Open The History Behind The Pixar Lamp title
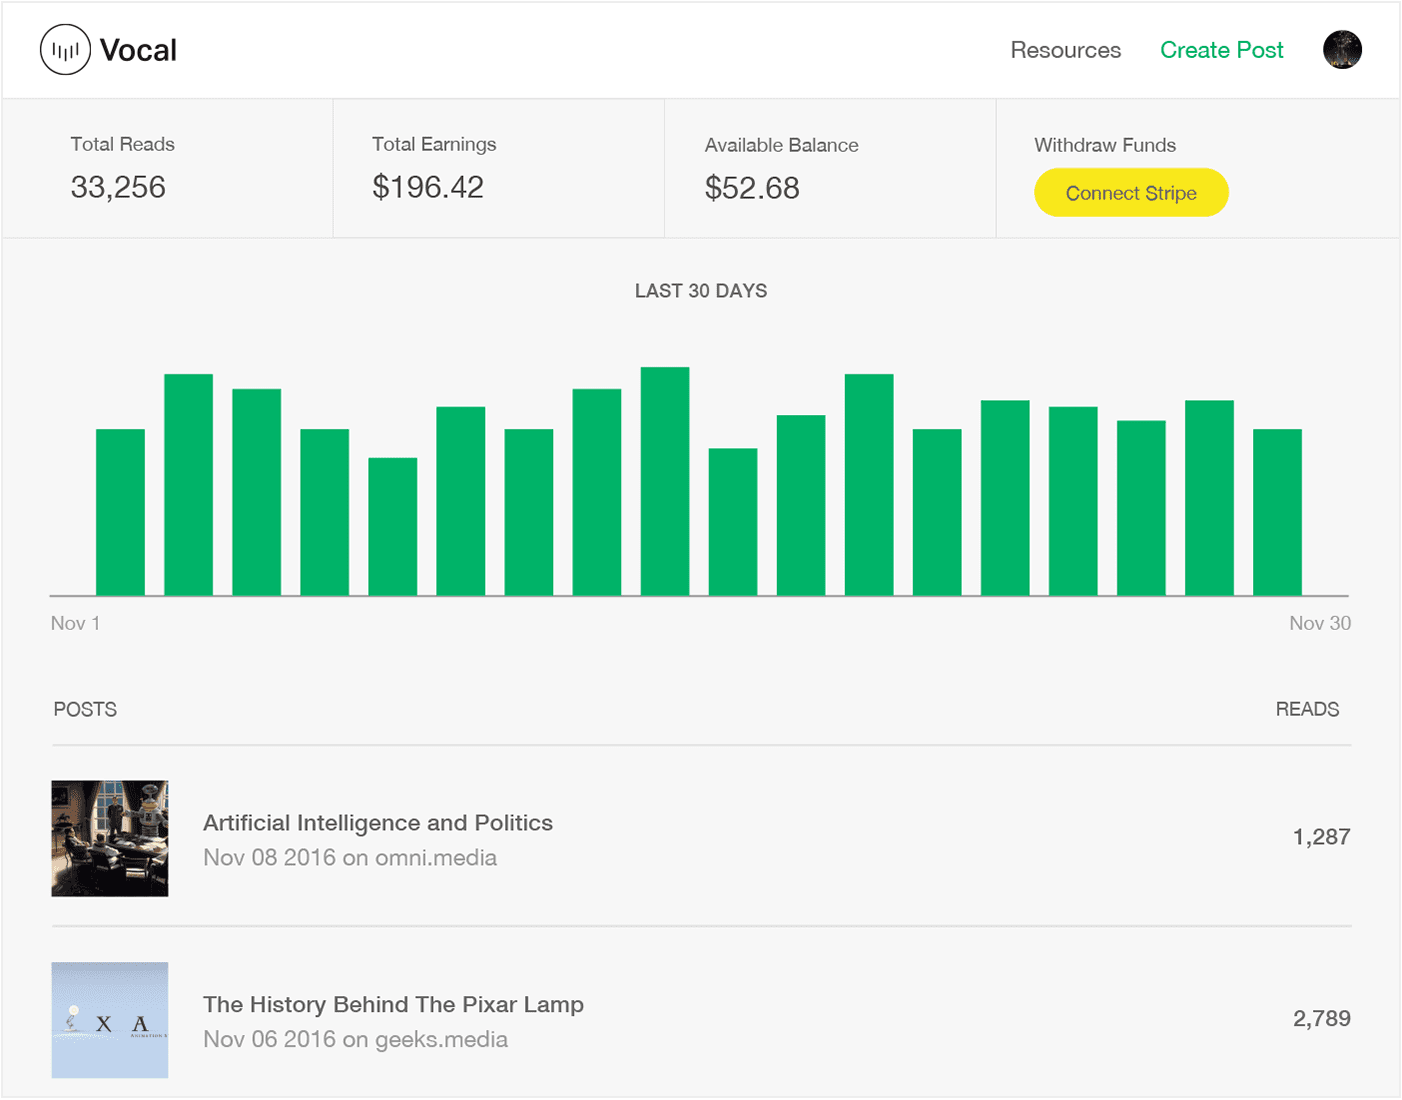This screenshot has height=1100, width=1402. (393, 1005)
